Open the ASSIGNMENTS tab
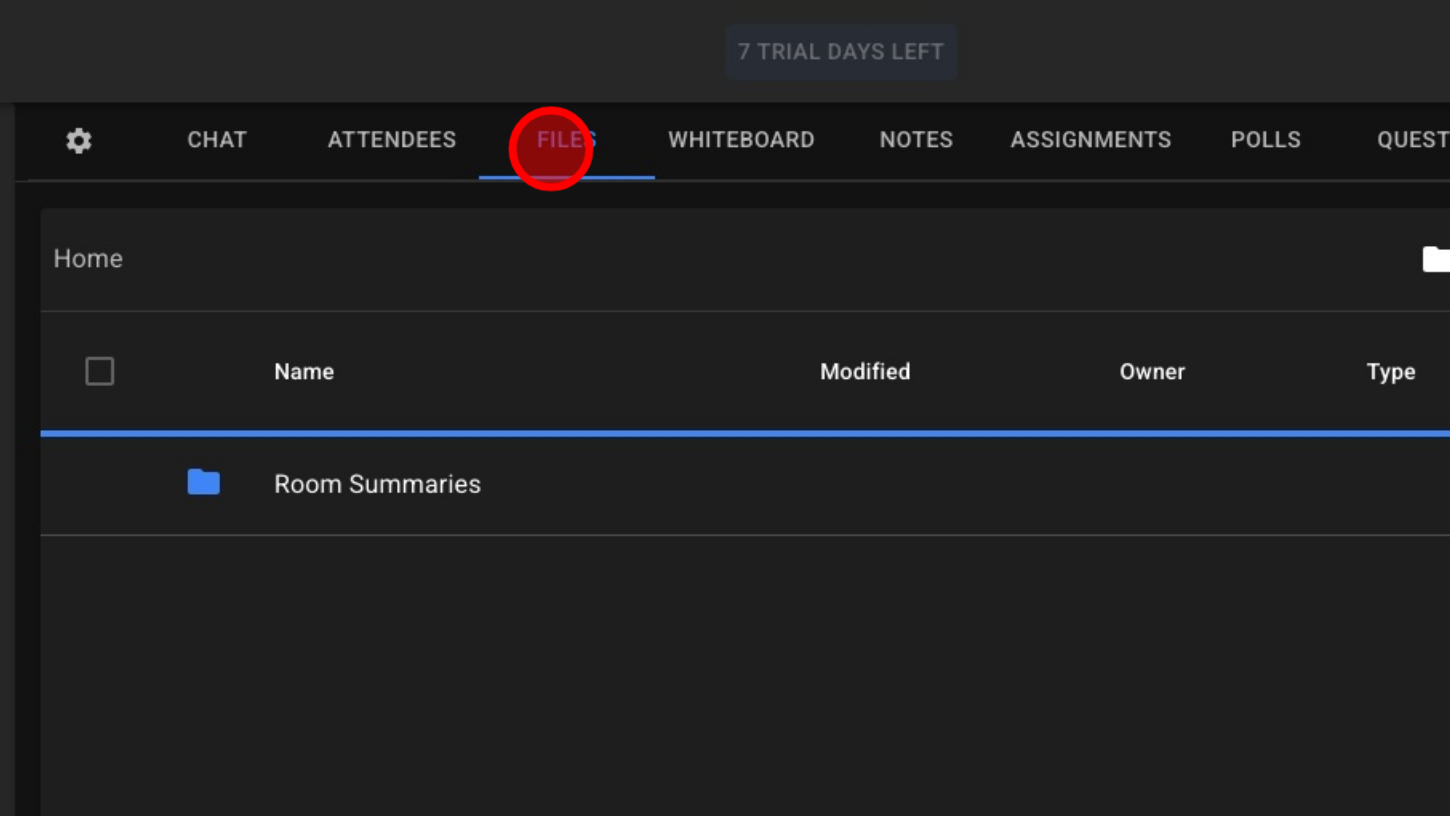The height and width of the screenshot is (816, 1450). pos(1091,140)
